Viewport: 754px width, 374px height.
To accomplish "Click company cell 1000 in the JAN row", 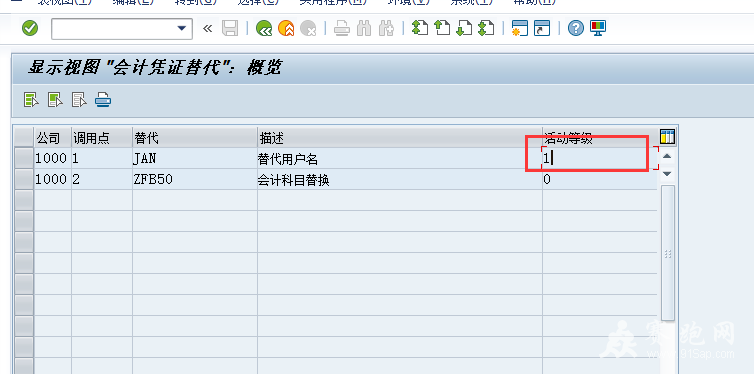I will point(53,158).
